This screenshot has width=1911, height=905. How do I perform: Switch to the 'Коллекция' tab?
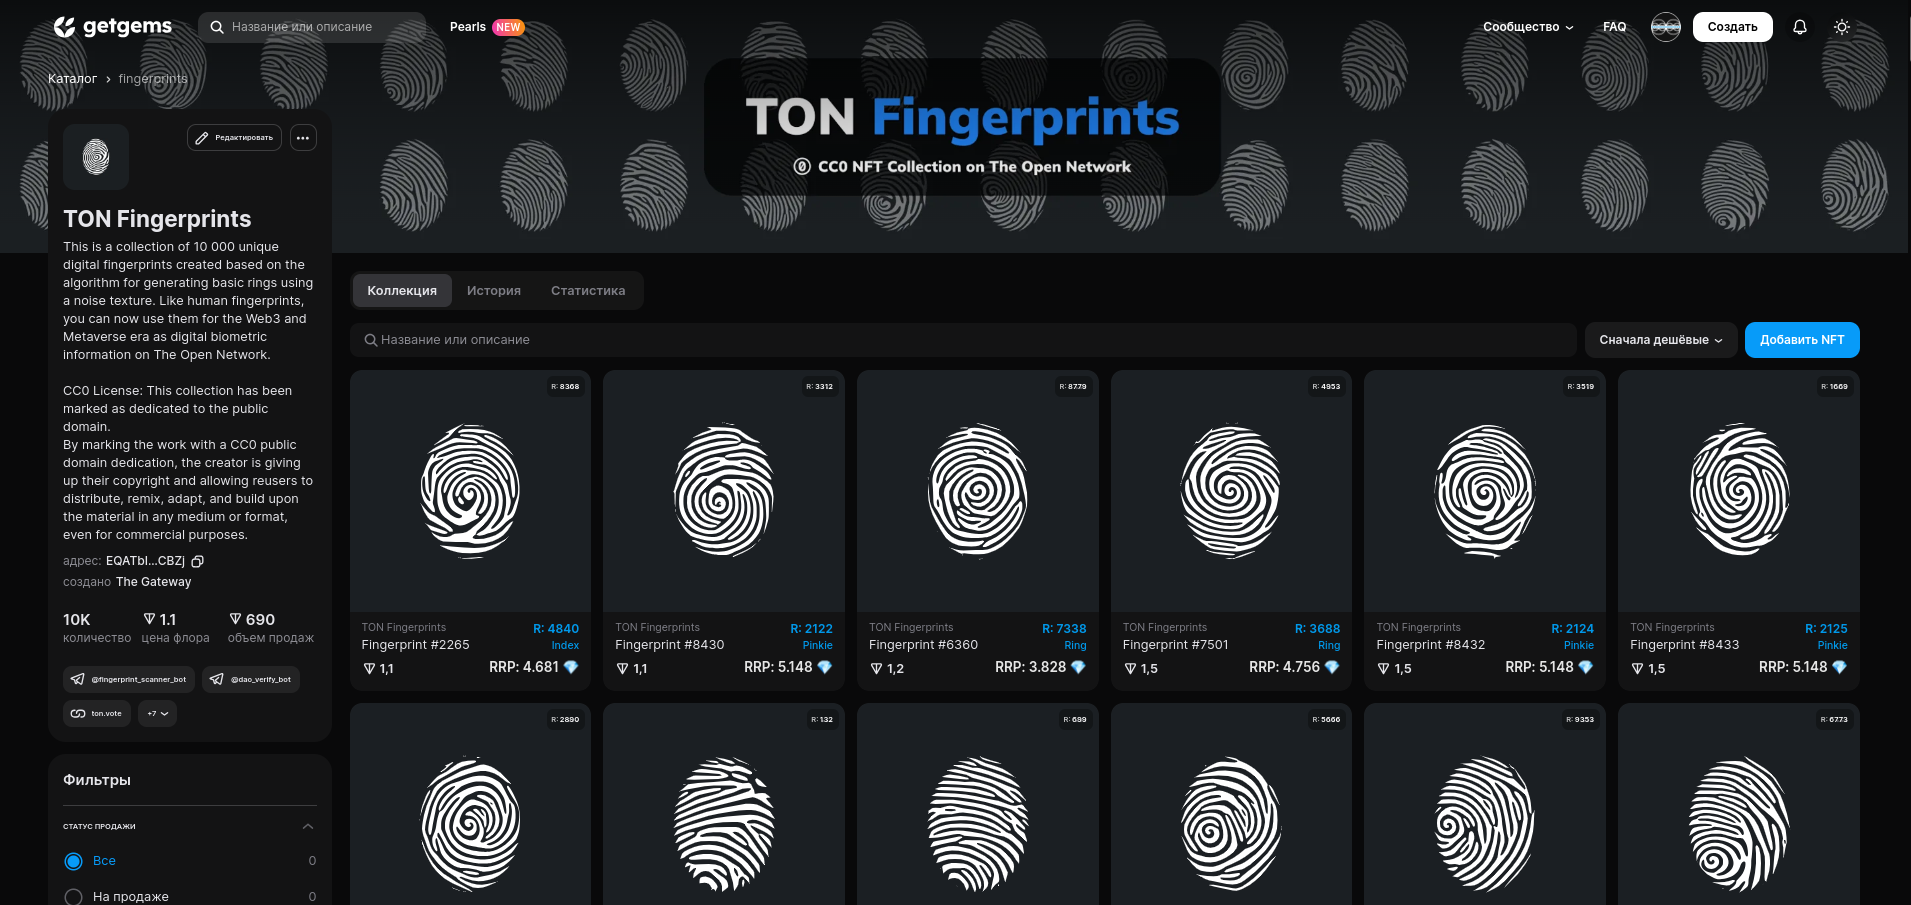402,291
